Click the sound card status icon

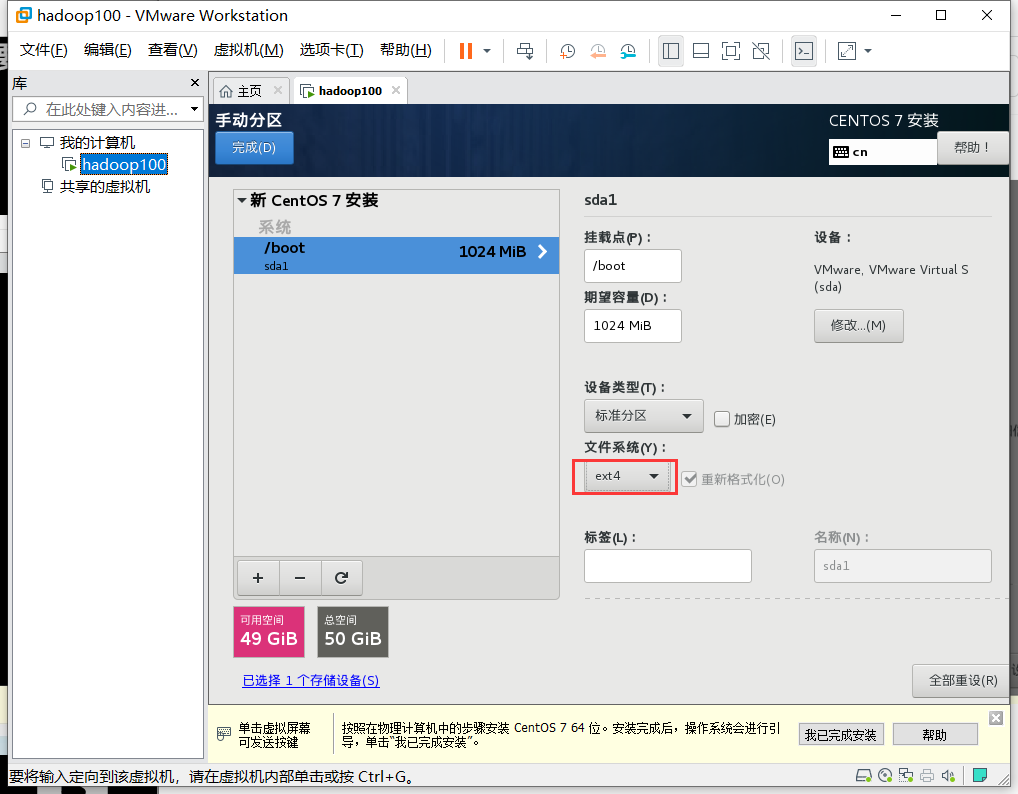[x=948, y=775]
